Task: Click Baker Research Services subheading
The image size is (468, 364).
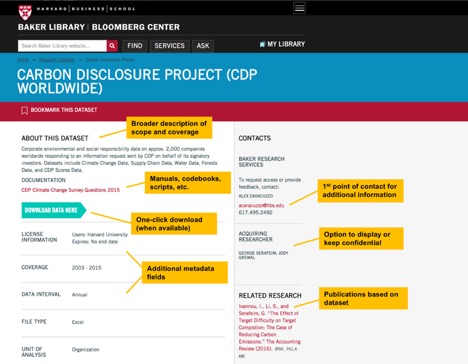Action: coord(261,162)
